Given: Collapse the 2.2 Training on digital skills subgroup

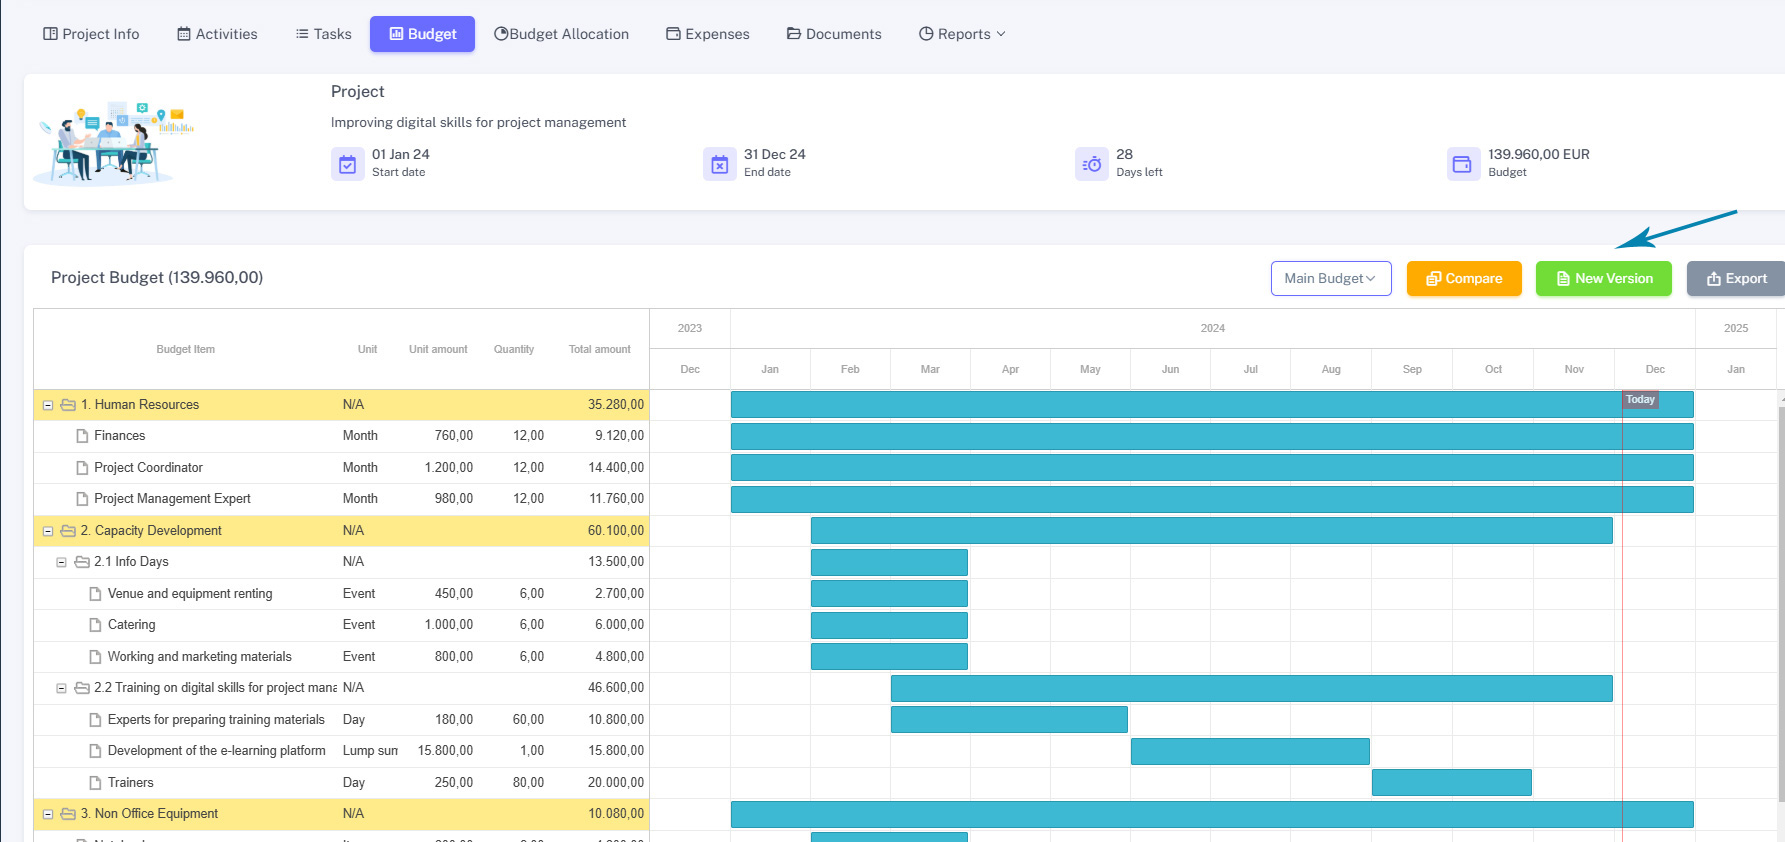Looking at the screenshot, I should (61, 688).
